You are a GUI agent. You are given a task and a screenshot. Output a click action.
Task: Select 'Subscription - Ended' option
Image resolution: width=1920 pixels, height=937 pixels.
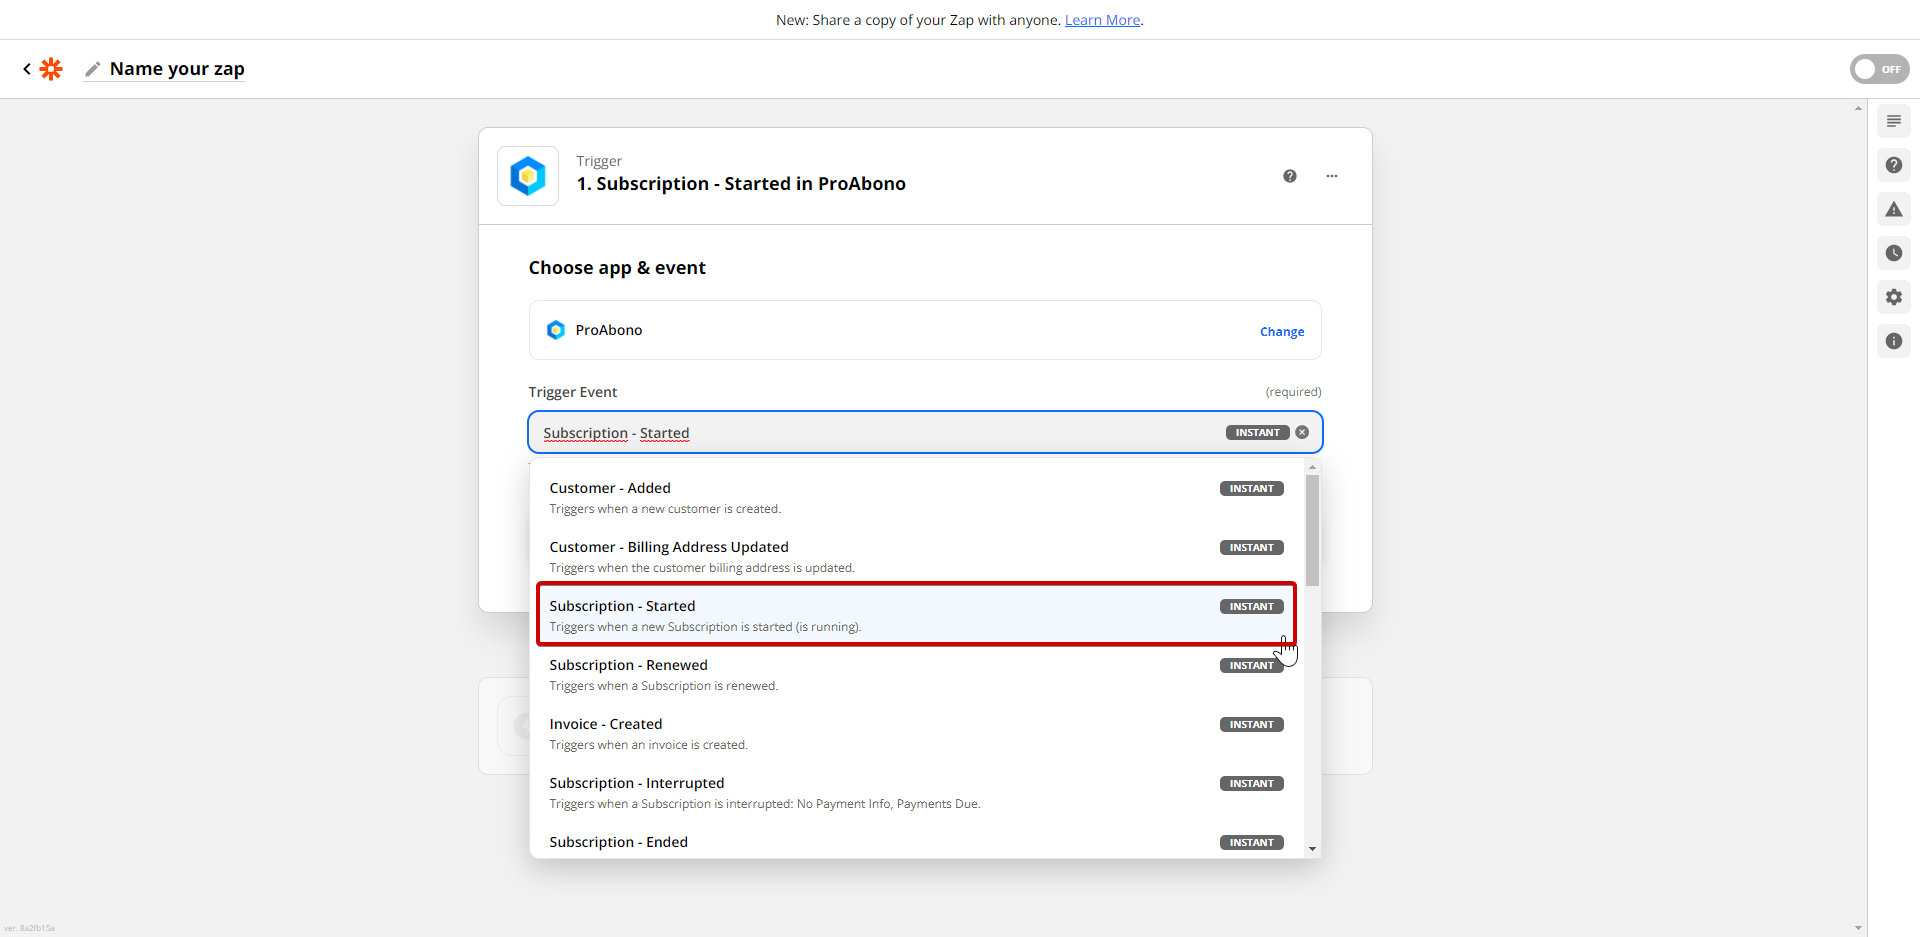[x=917, y=842]
